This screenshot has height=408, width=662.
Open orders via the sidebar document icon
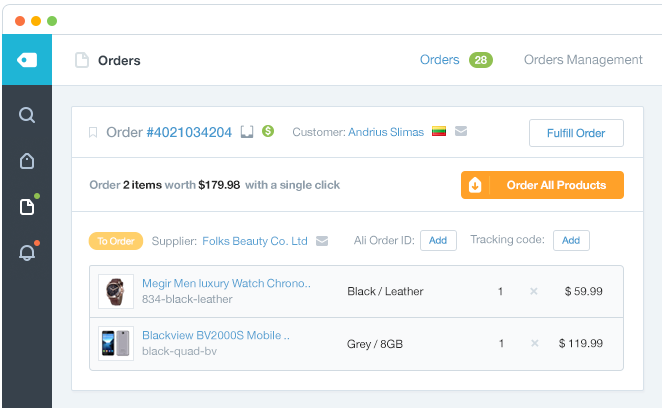pyautogui.click(x=27, y=207)
